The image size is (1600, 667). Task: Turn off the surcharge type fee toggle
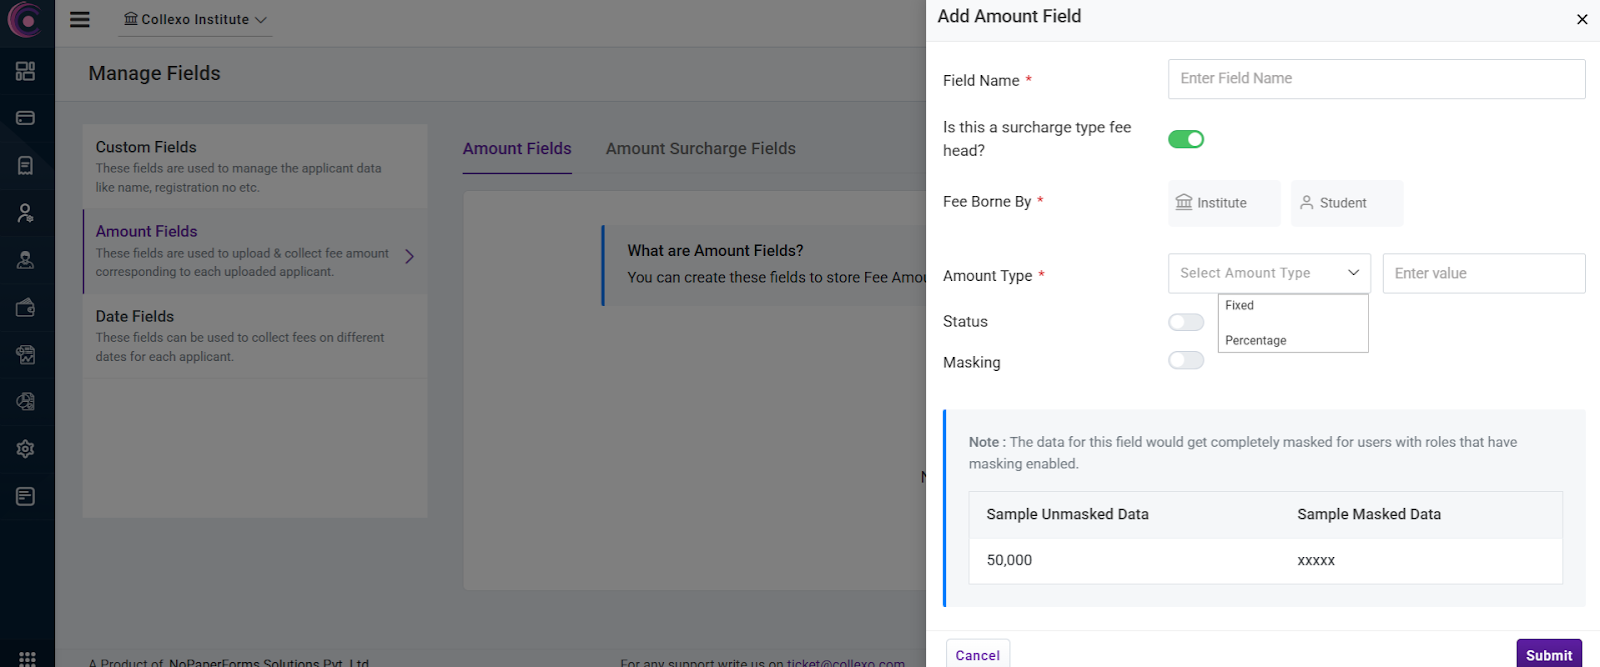pyautogui.click(x=1186, y=139)
